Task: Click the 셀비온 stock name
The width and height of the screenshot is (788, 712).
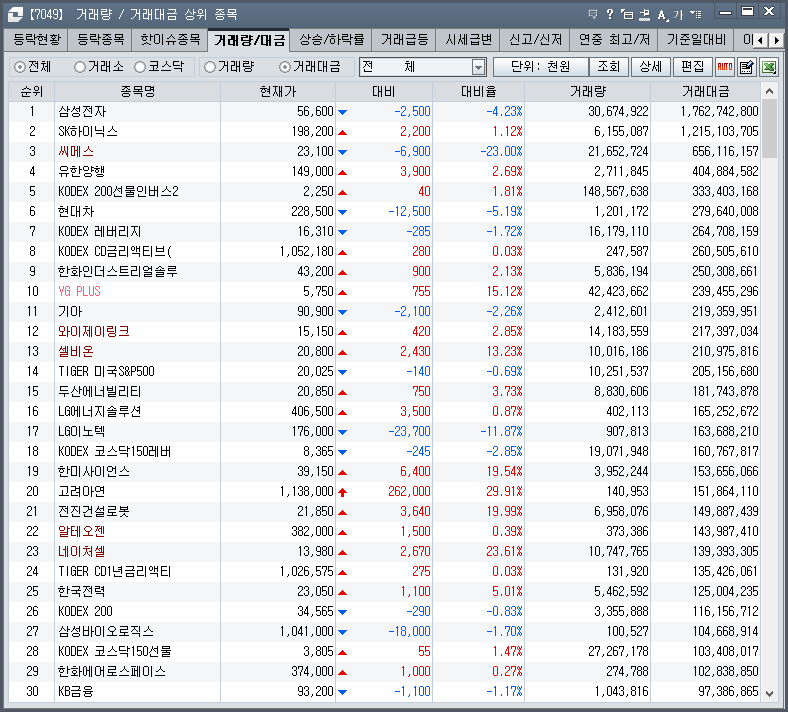Action: [x=76, y=352]
